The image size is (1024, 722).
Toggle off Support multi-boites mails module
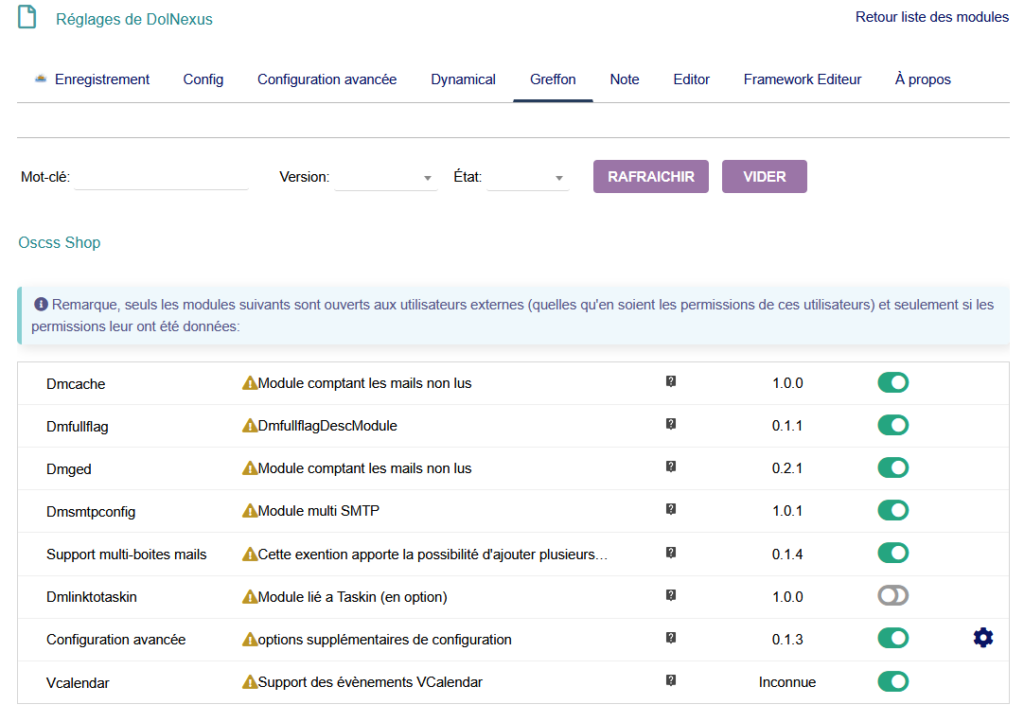click(893, 553)
